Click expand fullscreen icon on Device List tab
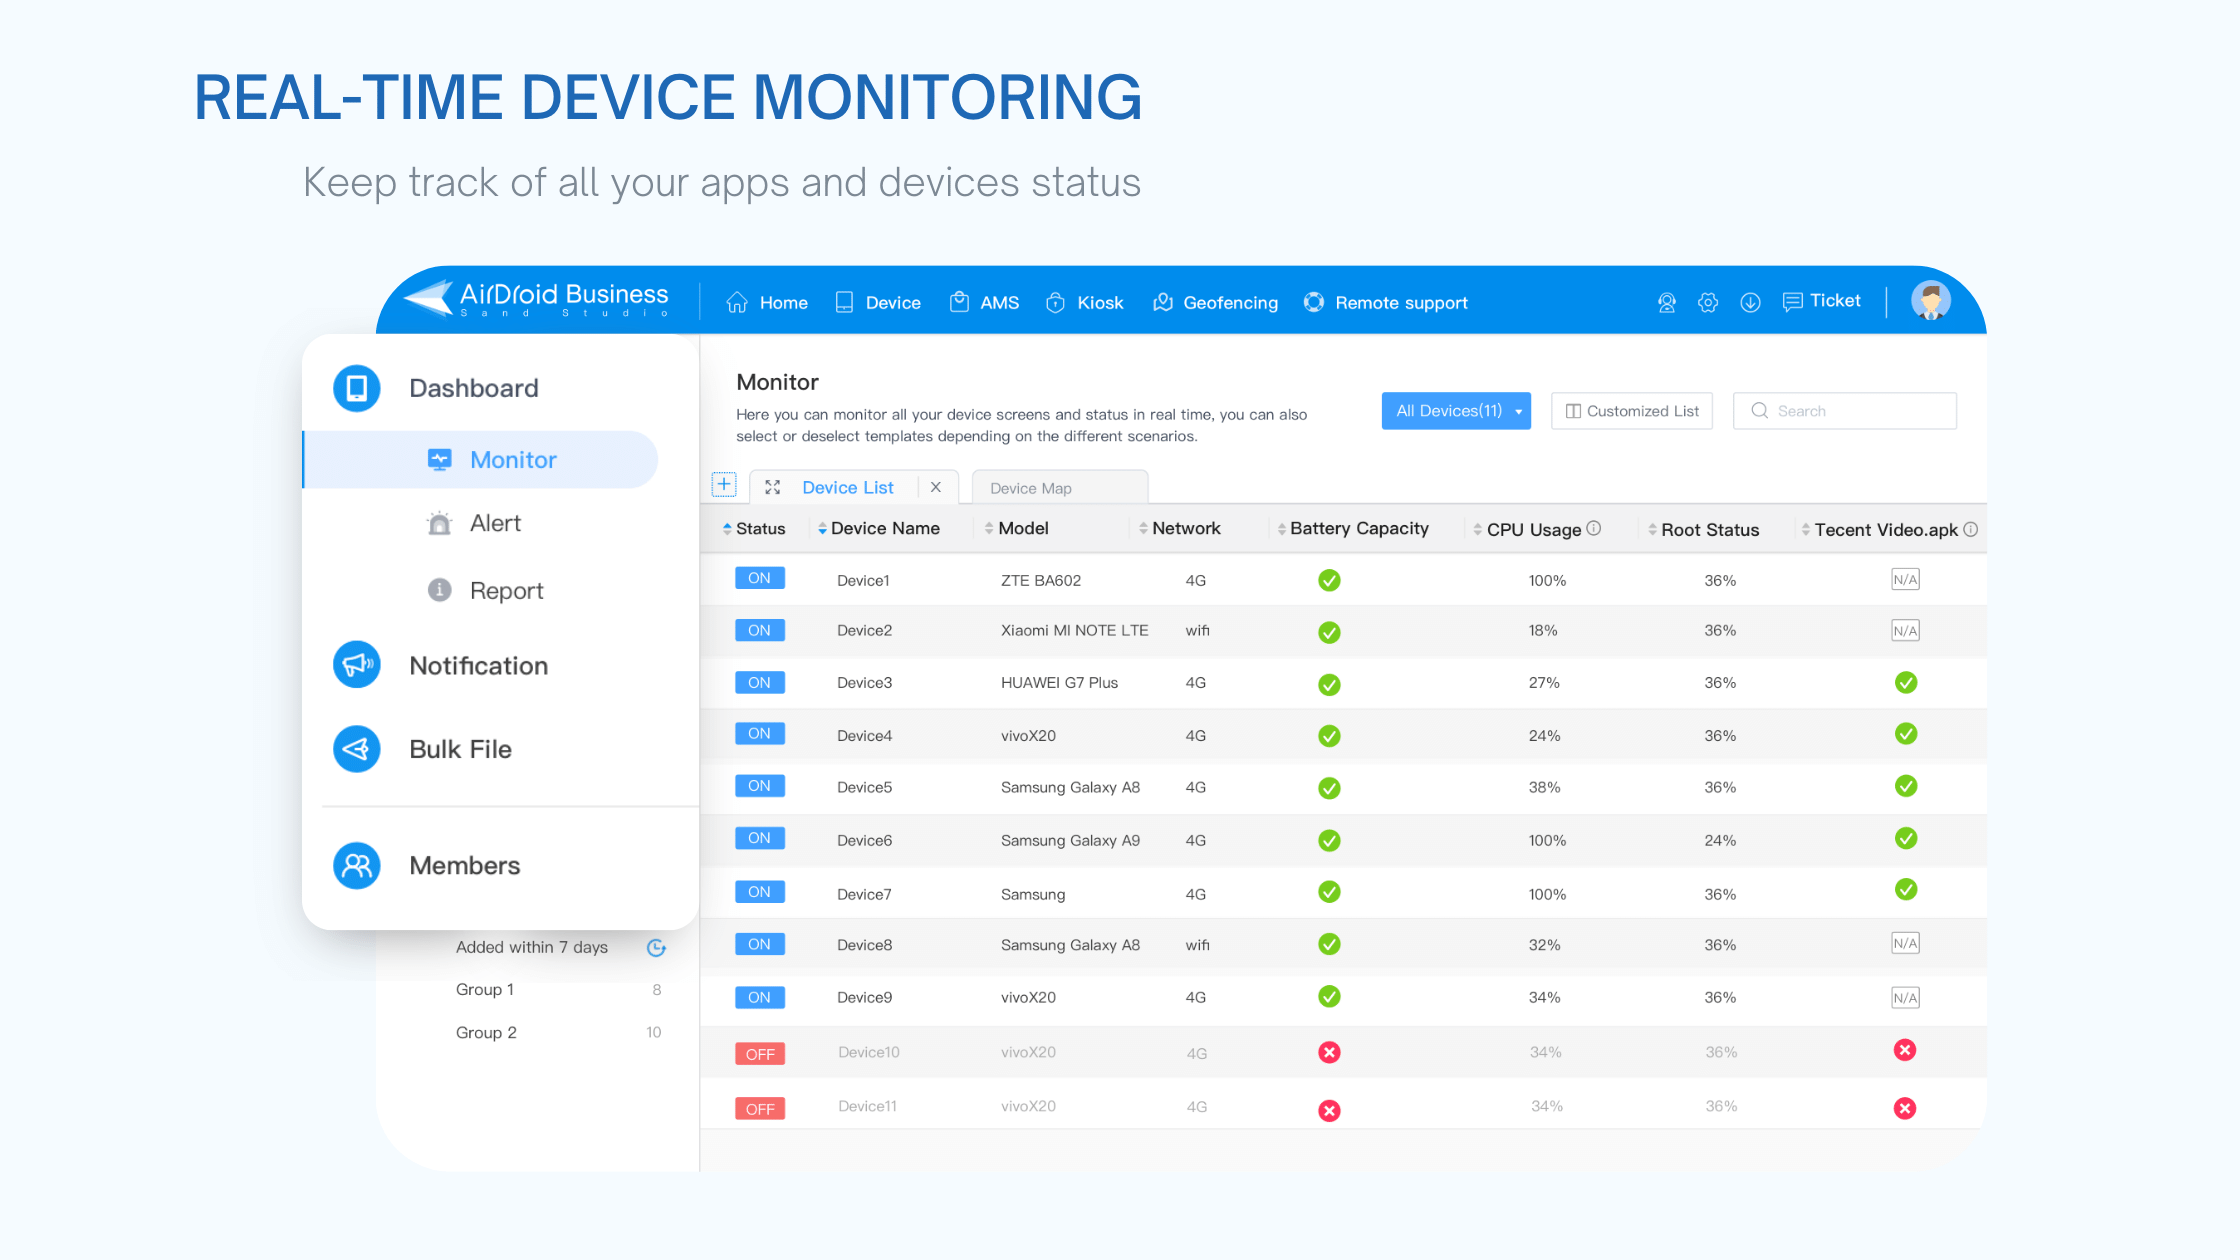This screenshot has height=1260, width=2240. point(772,487)
